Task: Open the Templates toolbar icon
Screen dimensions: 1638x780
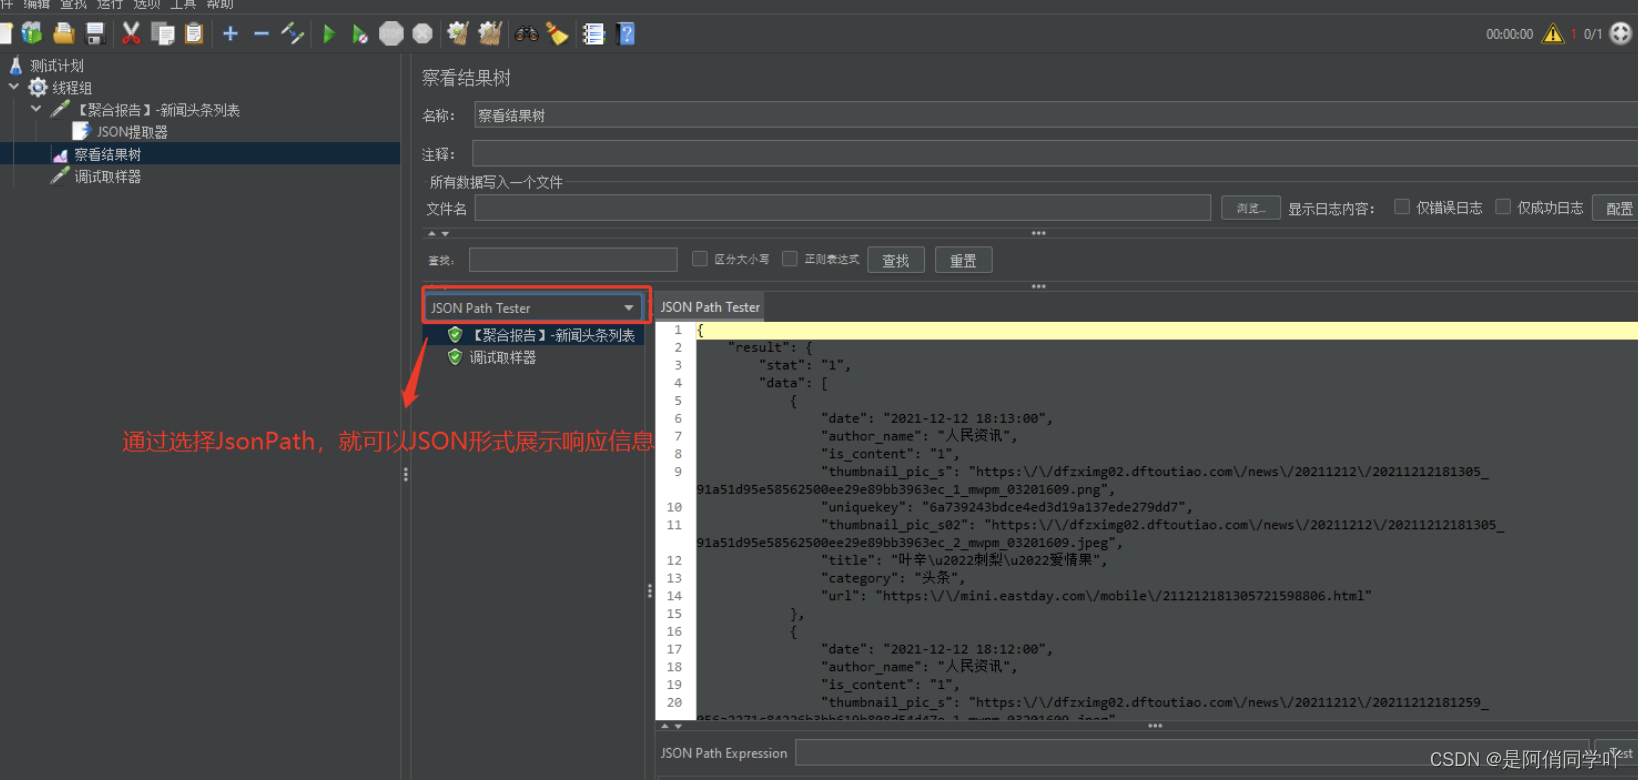Action: [32, 34]
